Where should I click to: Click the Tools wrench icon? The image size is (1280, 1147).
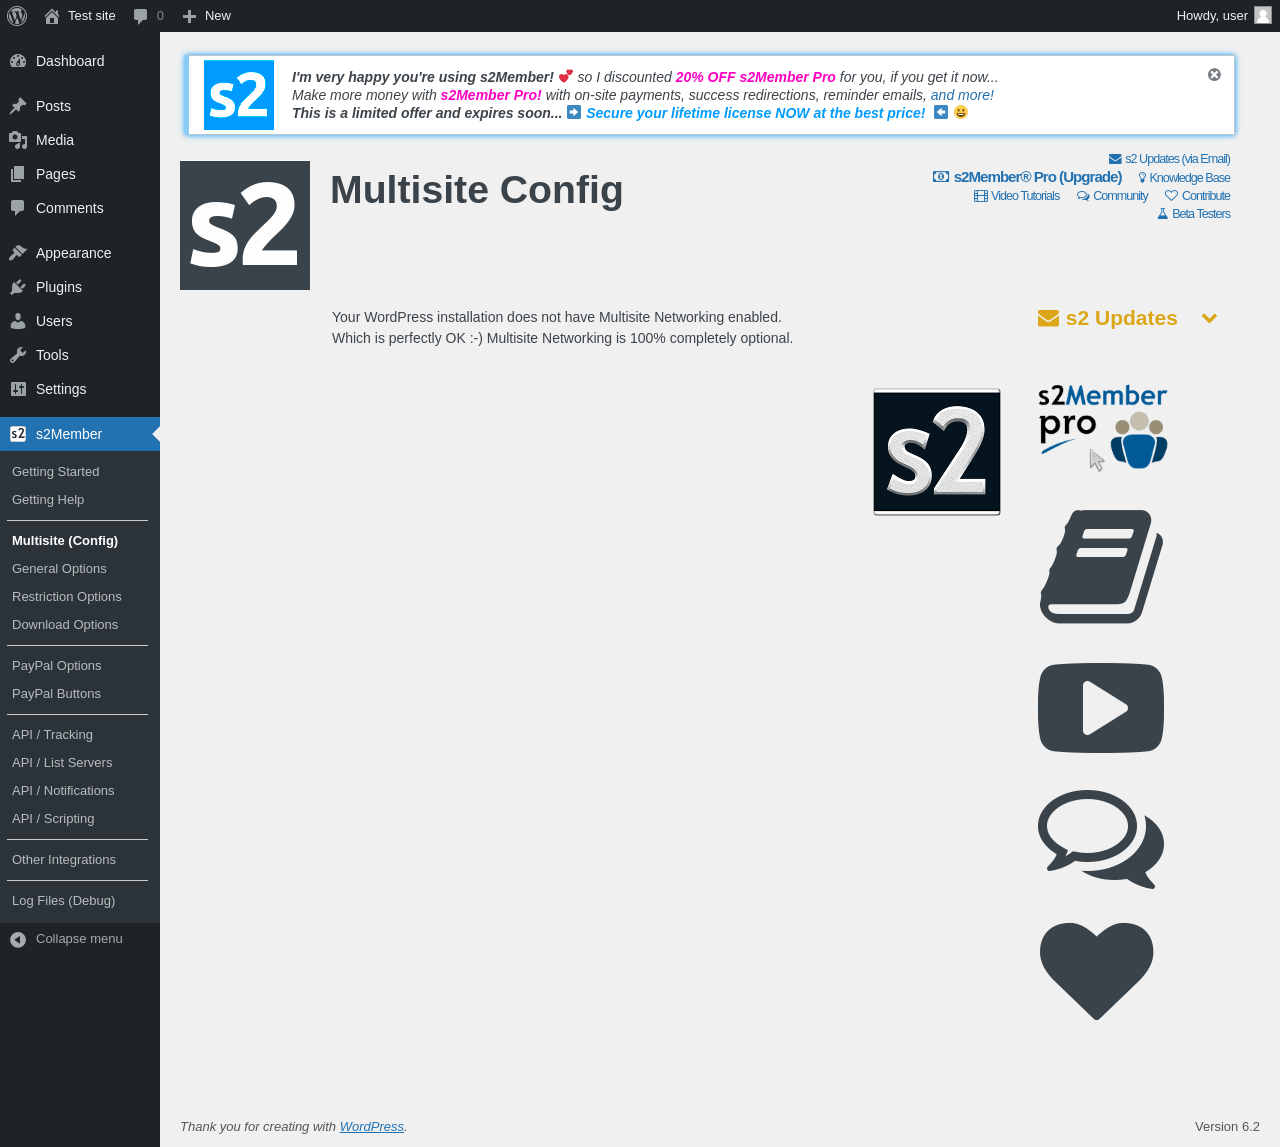[x=18, y=355]
